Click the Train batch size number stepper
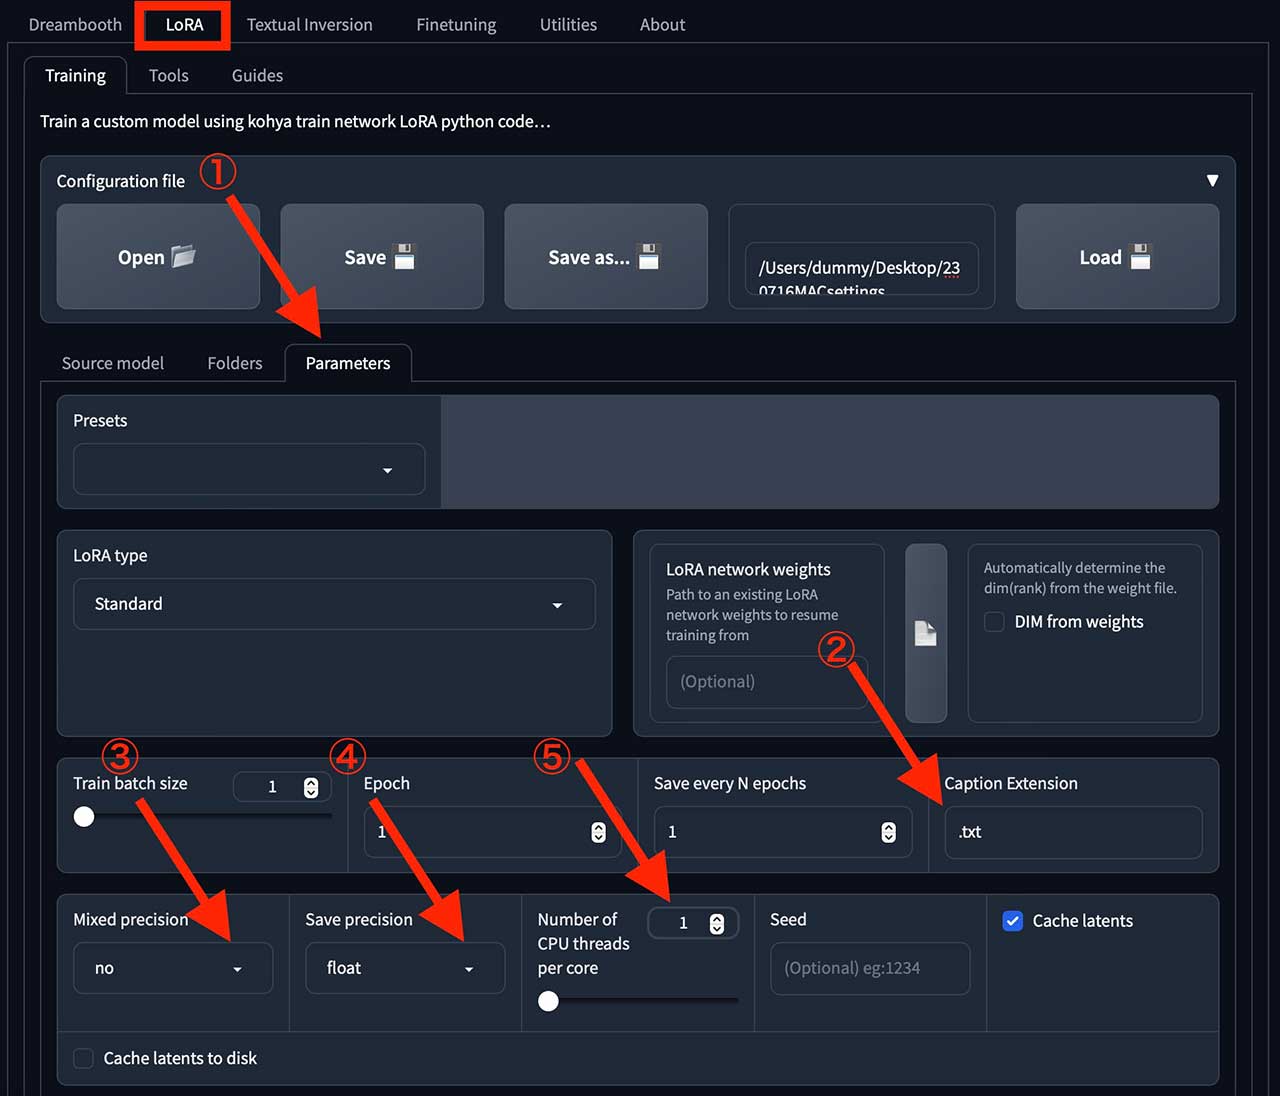The height and width of the screenshot is (1096, 1280). click(311, 787)
